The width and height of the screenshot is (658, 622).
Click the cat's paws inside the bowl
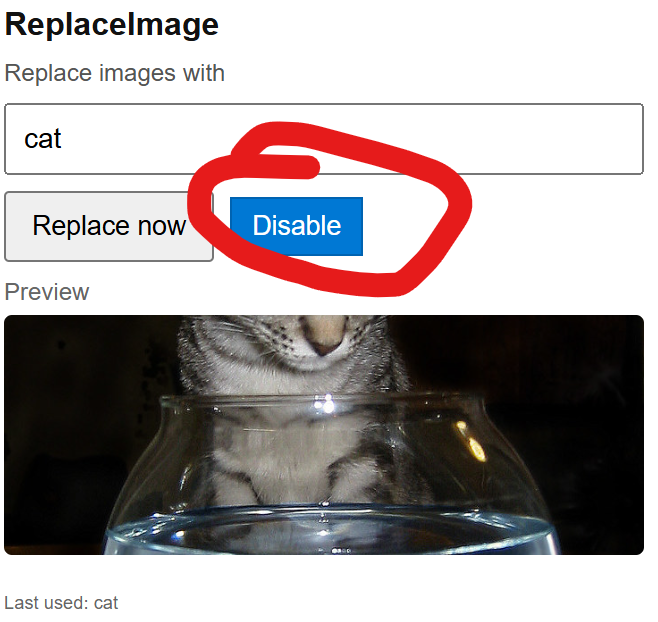294,483
